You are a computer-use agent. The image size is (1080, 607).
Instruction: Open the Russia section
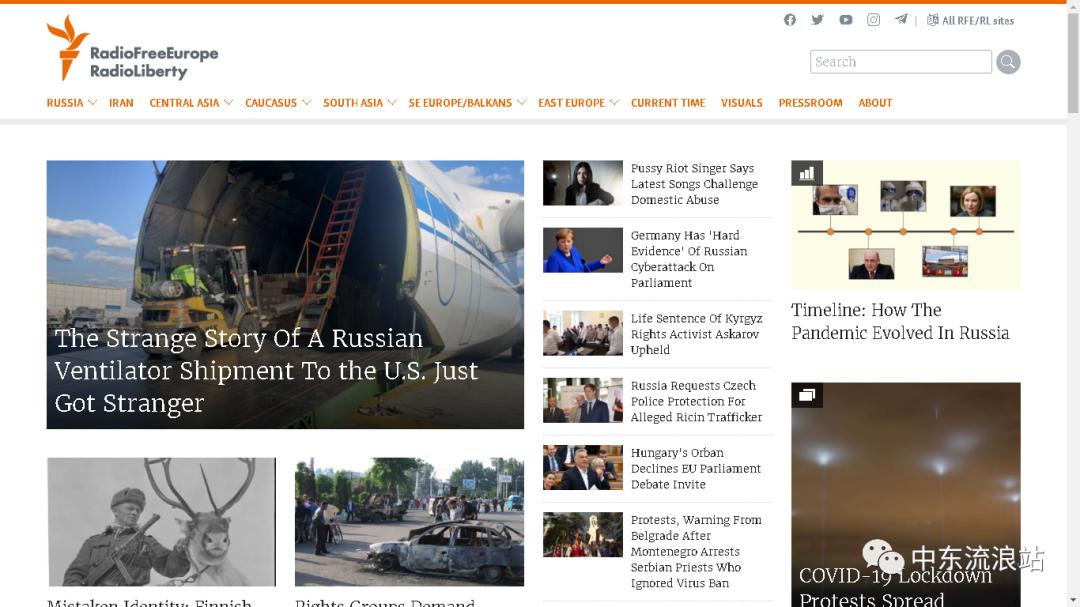coord(65,103)
